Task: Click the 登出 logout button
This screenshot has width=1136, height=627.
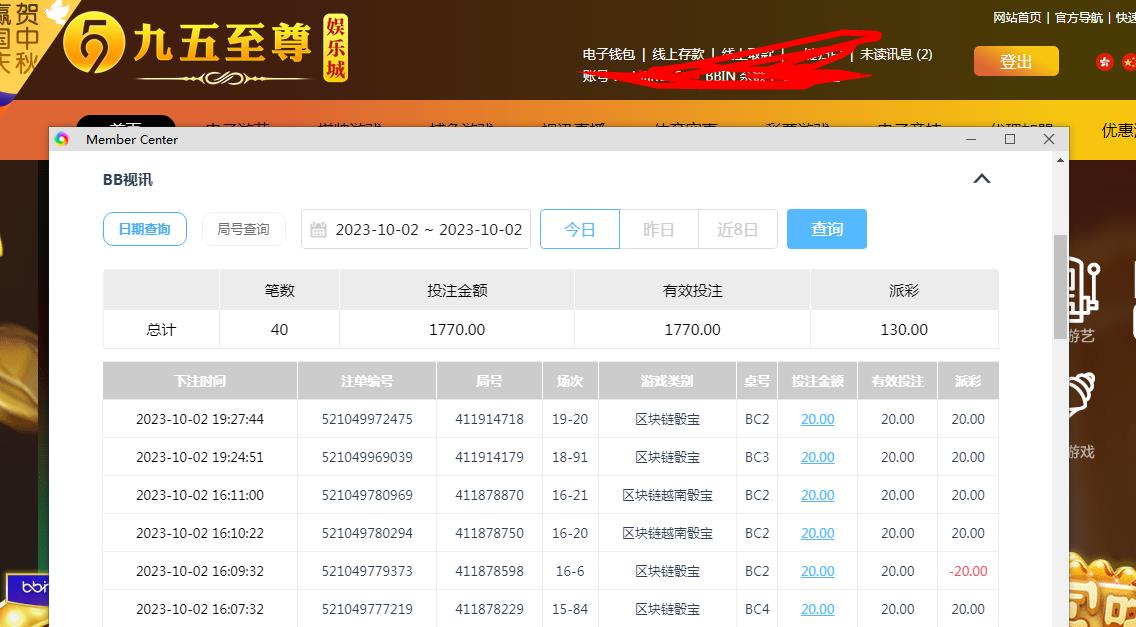Action: [1016, 62]
